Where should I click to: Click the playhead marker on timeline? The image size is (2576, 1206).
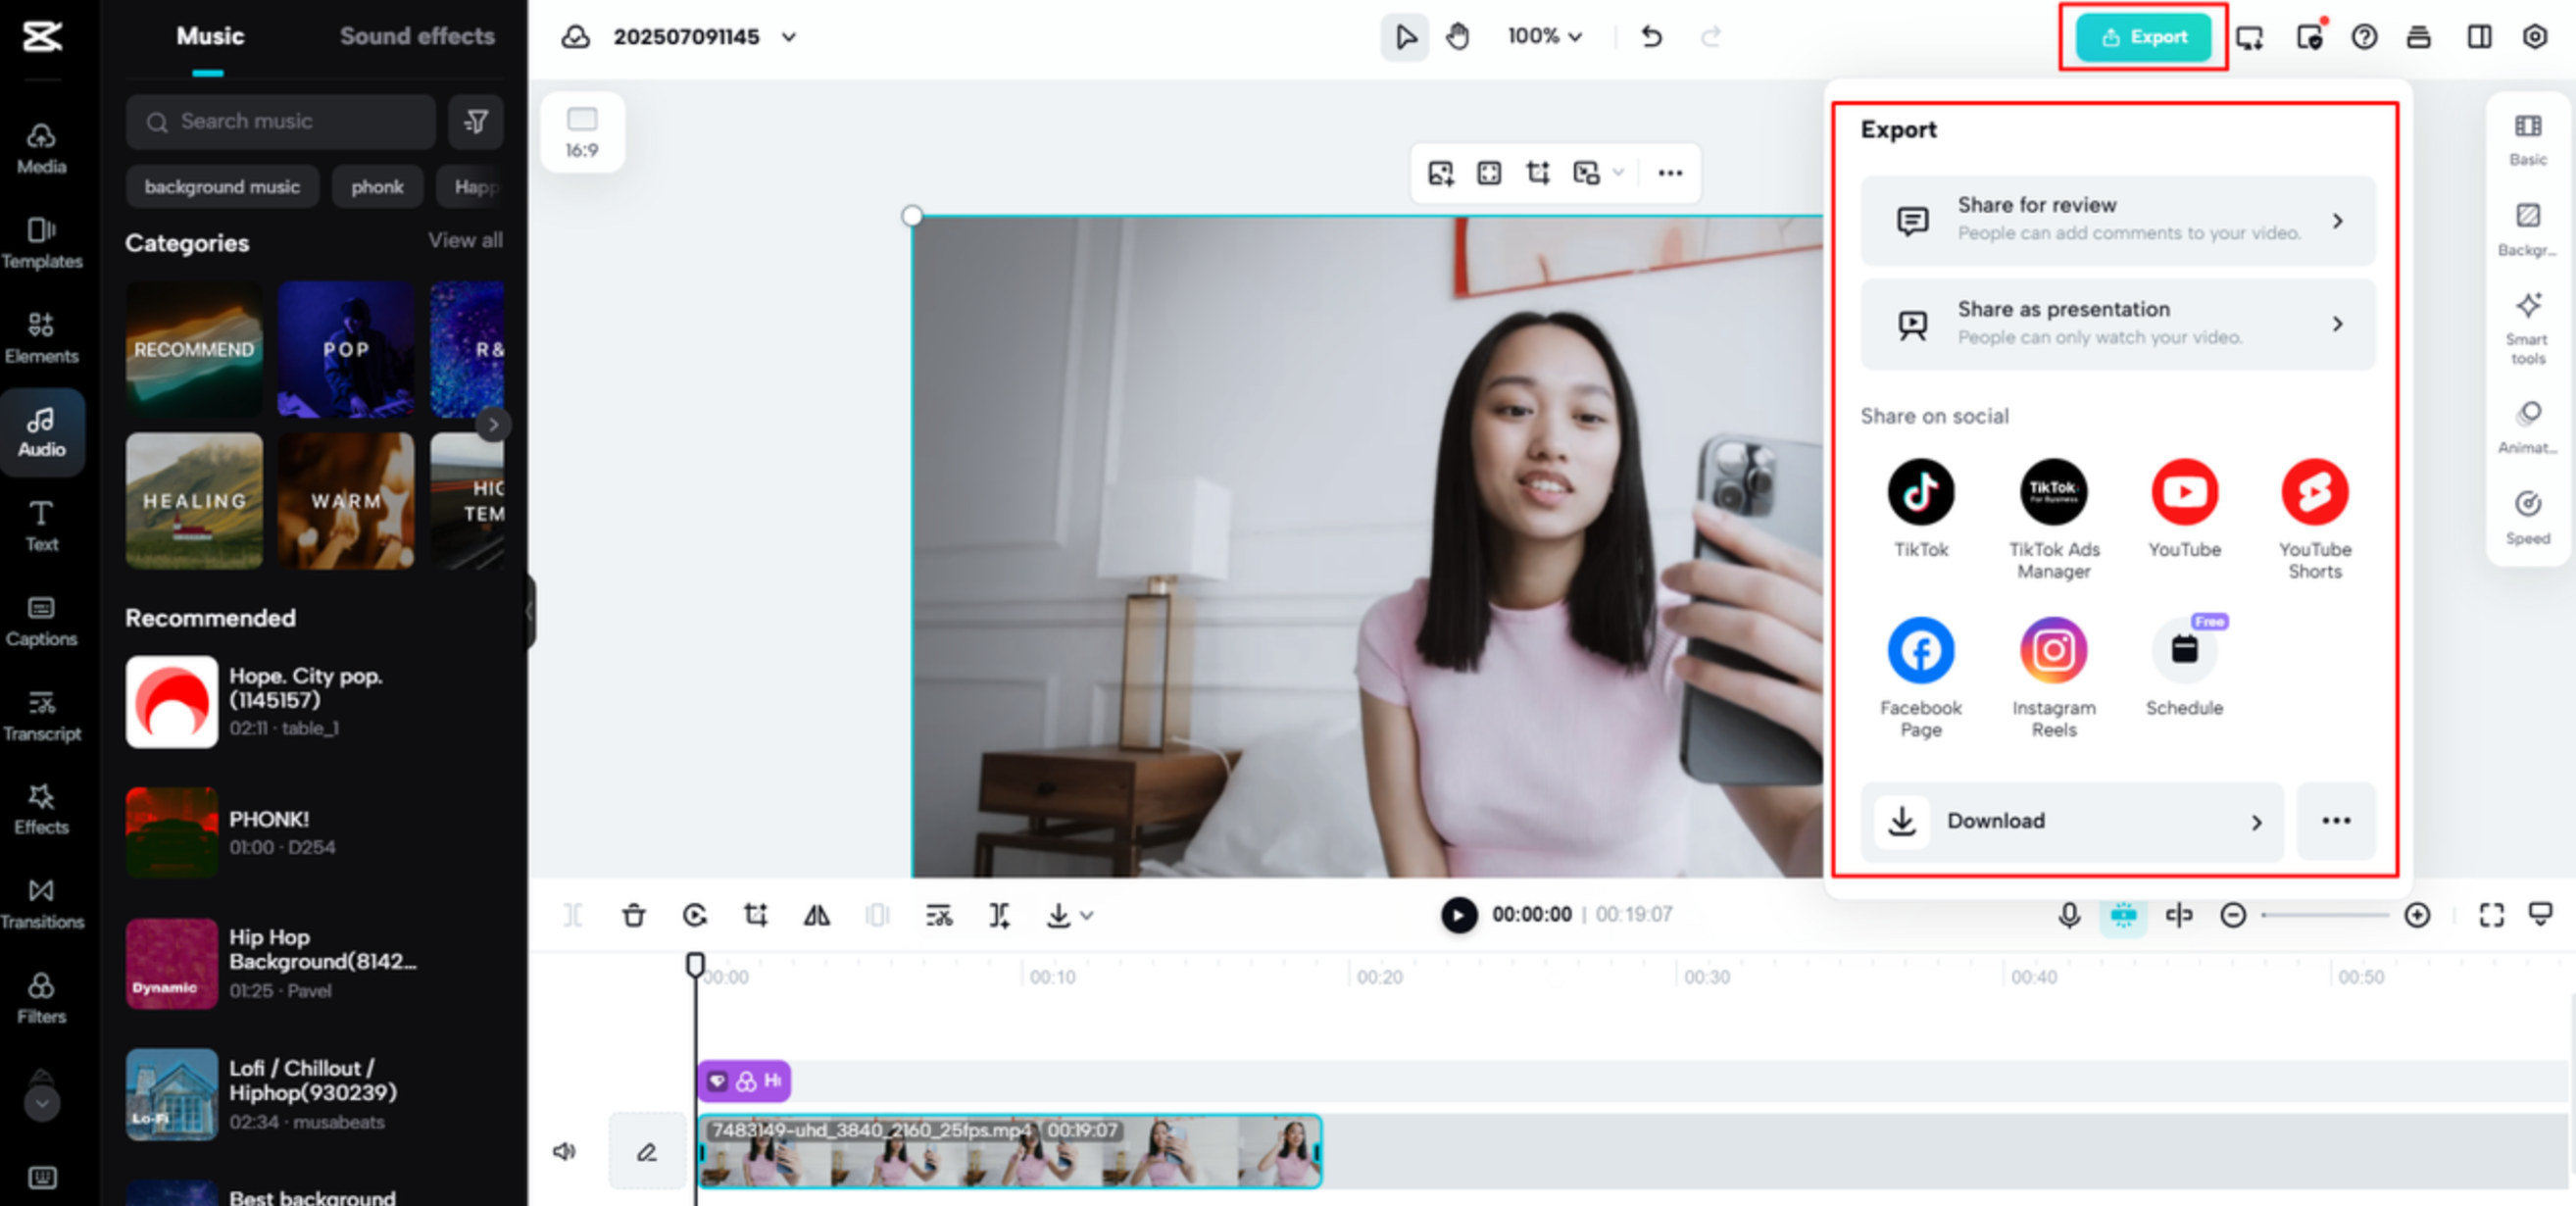(695, 964)
